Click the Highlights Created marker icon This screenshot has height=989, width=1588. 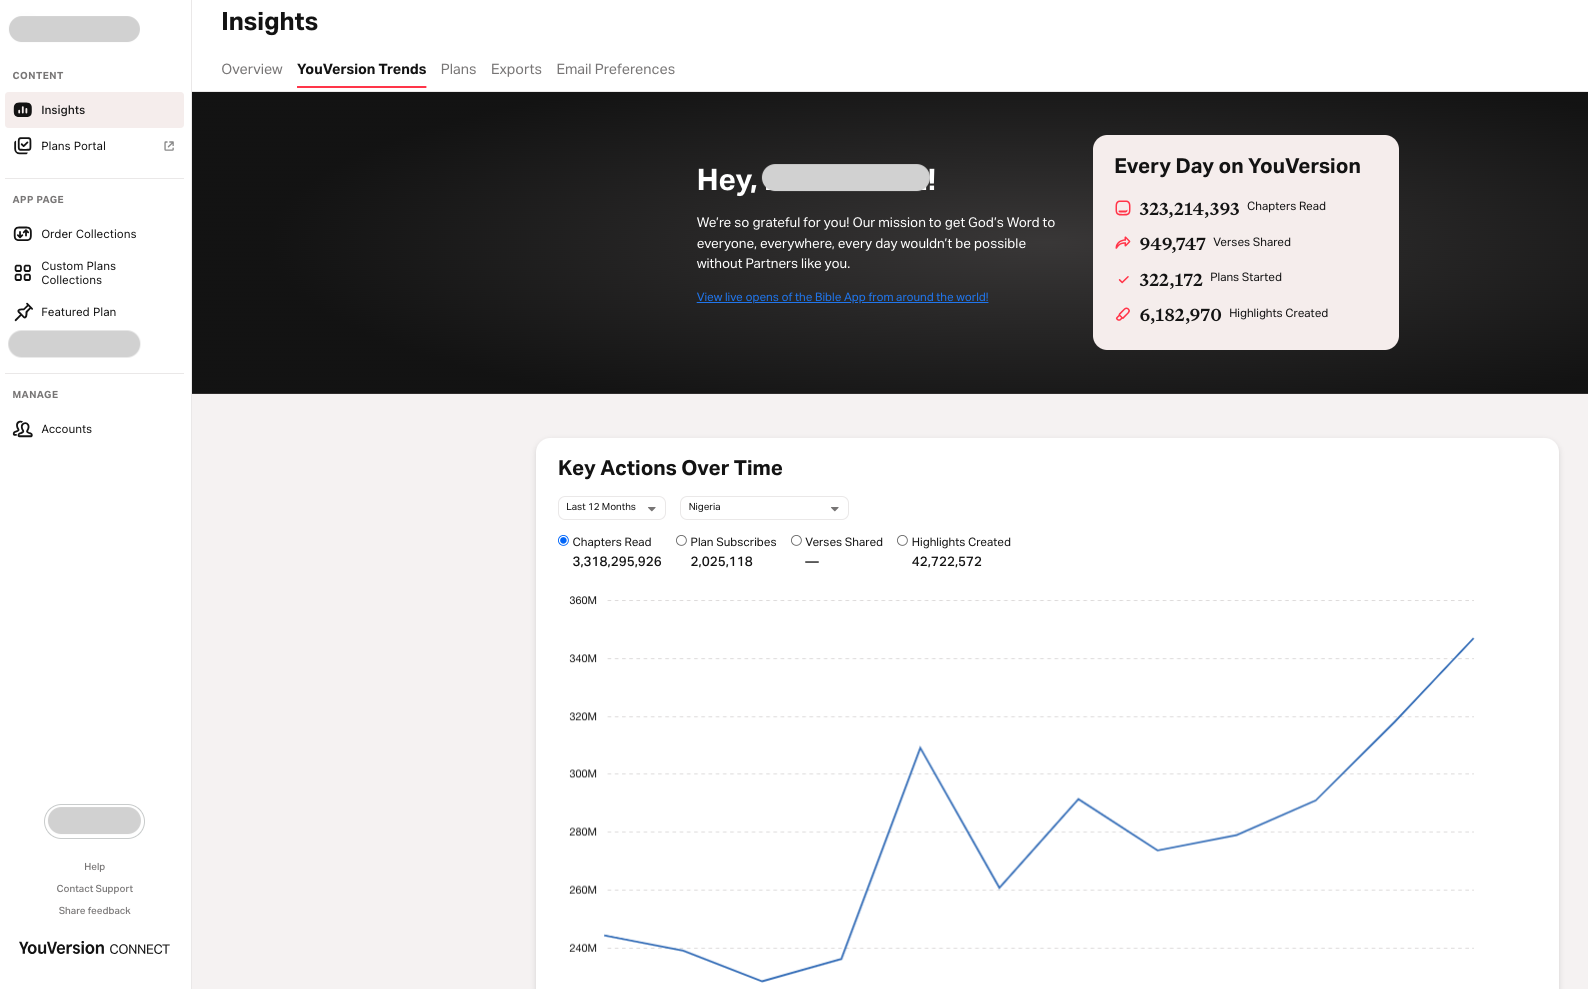1123,314
